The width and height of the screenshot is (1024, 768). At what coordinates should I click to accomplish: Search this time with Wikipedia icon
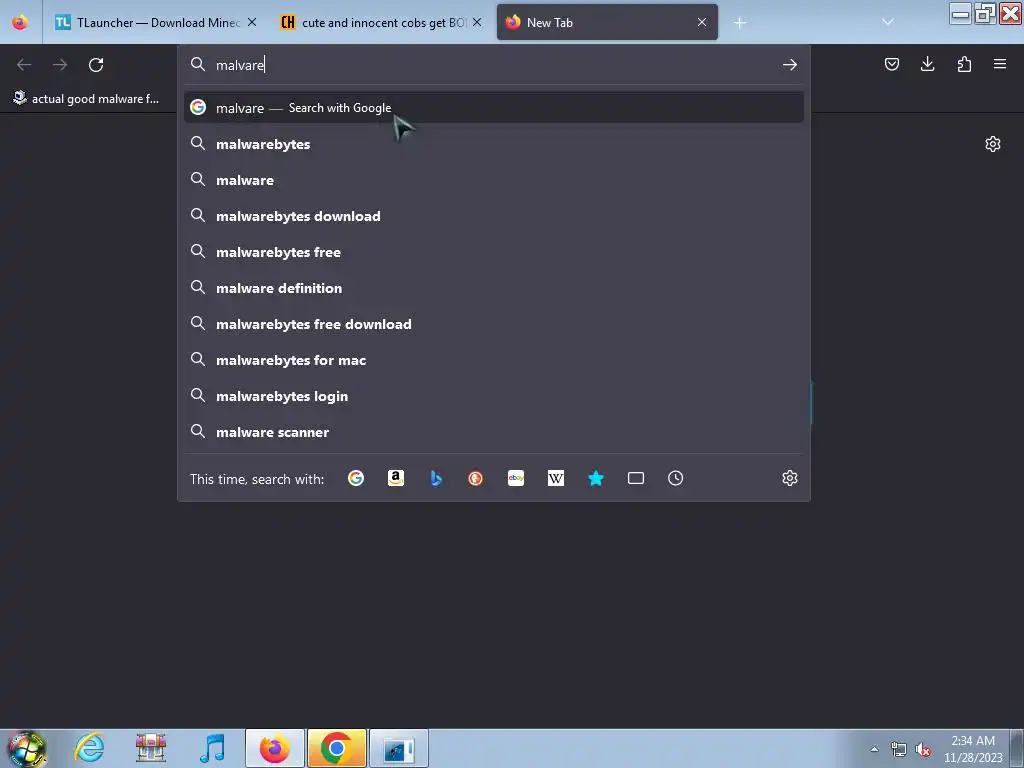[x=556, y=479]
